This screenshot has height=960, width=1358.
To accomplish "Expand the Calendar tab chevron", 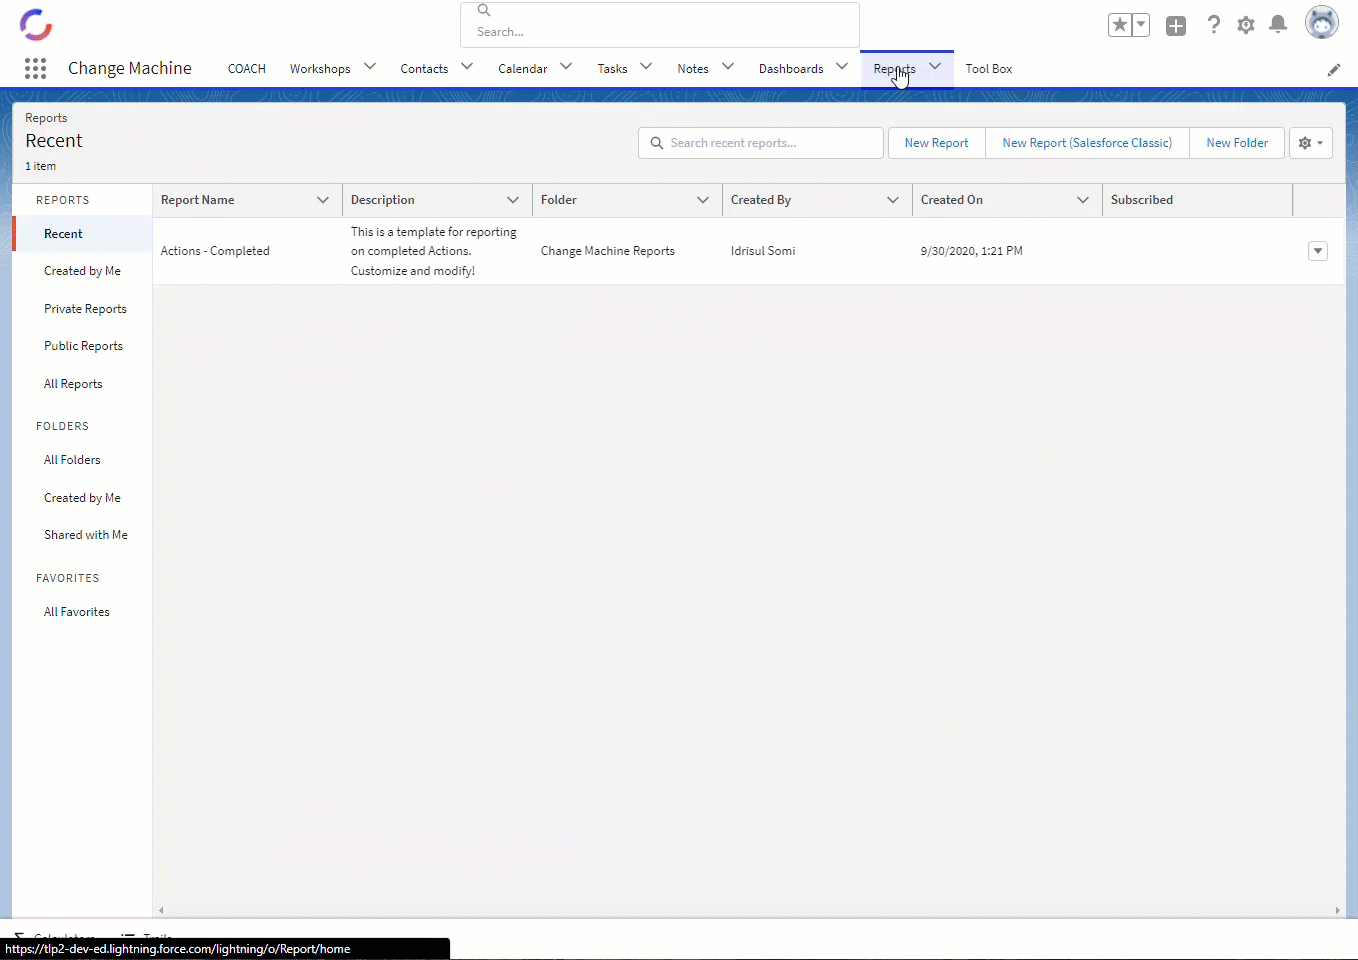I will pos(566,67).
